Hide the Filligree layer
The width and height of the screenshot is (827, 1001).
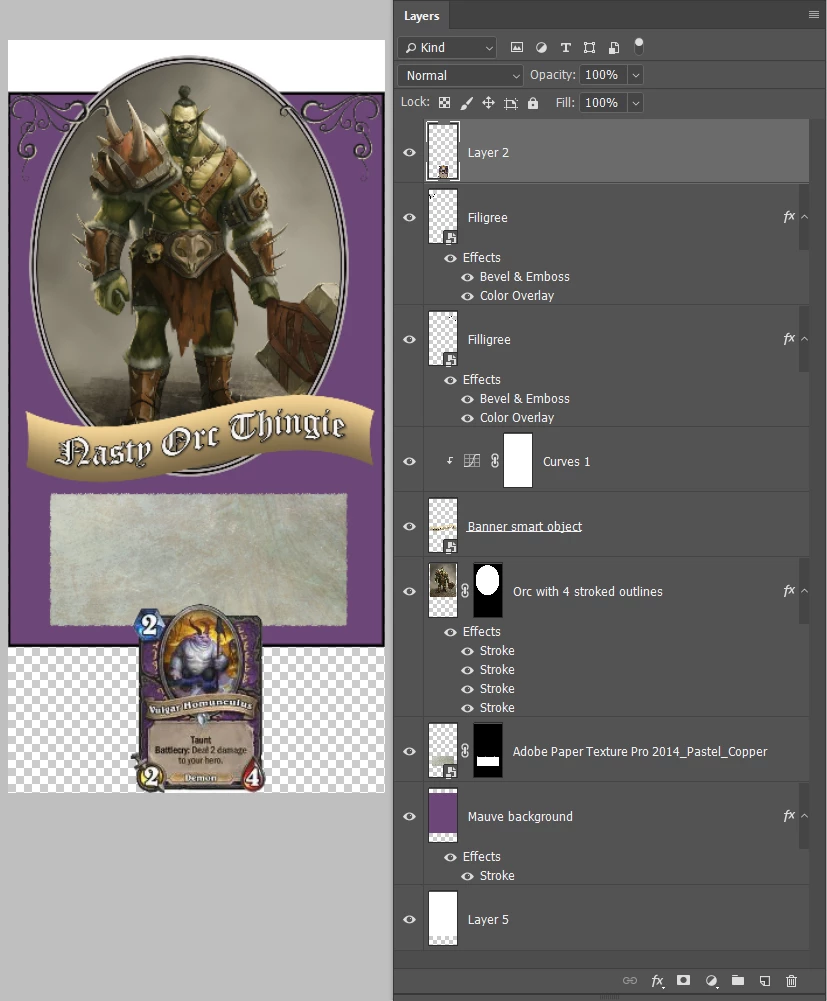(x=409, y=340)
